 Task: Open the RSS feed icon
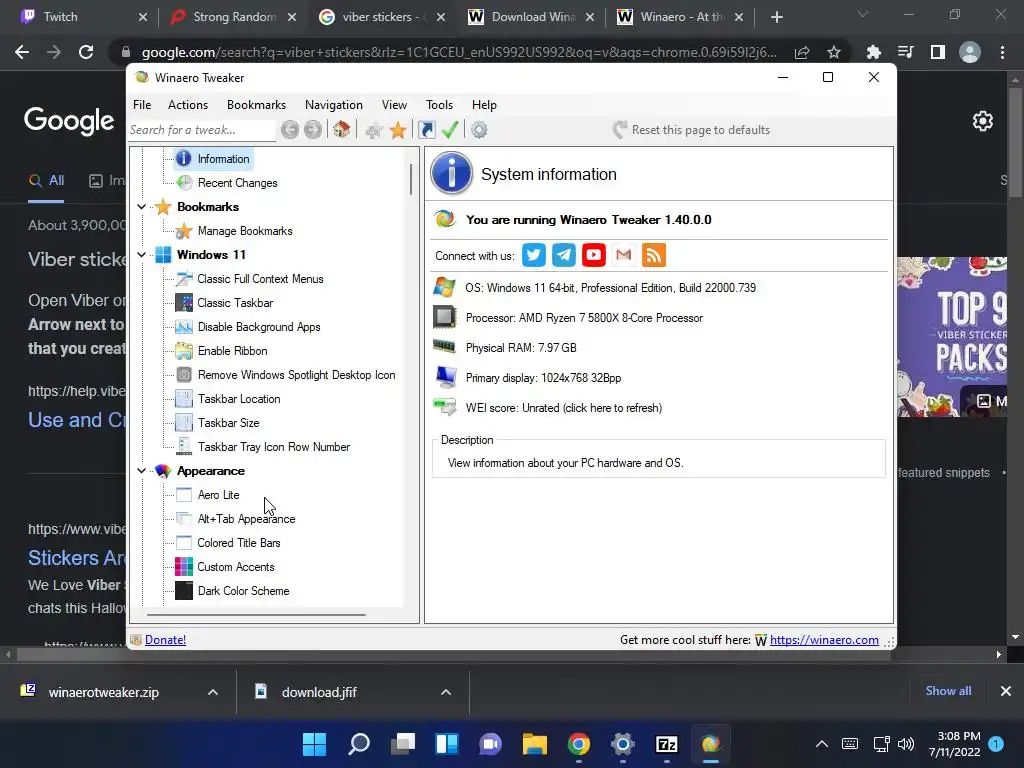[x=654, y=255]
